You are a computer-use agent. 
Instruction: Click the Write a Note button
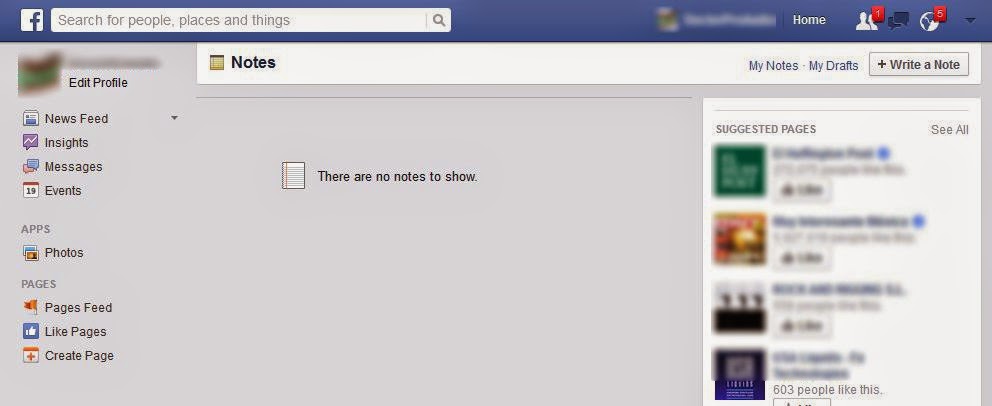919,65
